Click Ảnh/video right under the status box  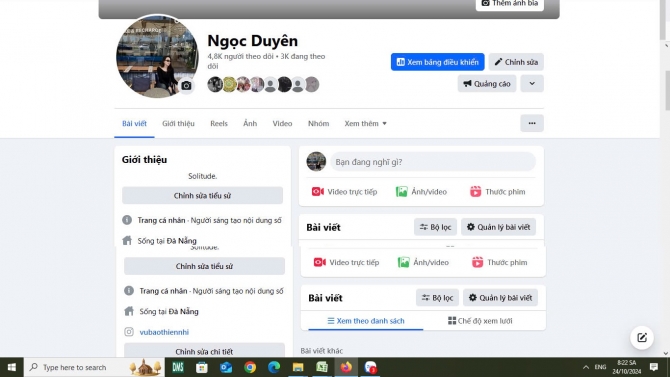click(421, 192)
